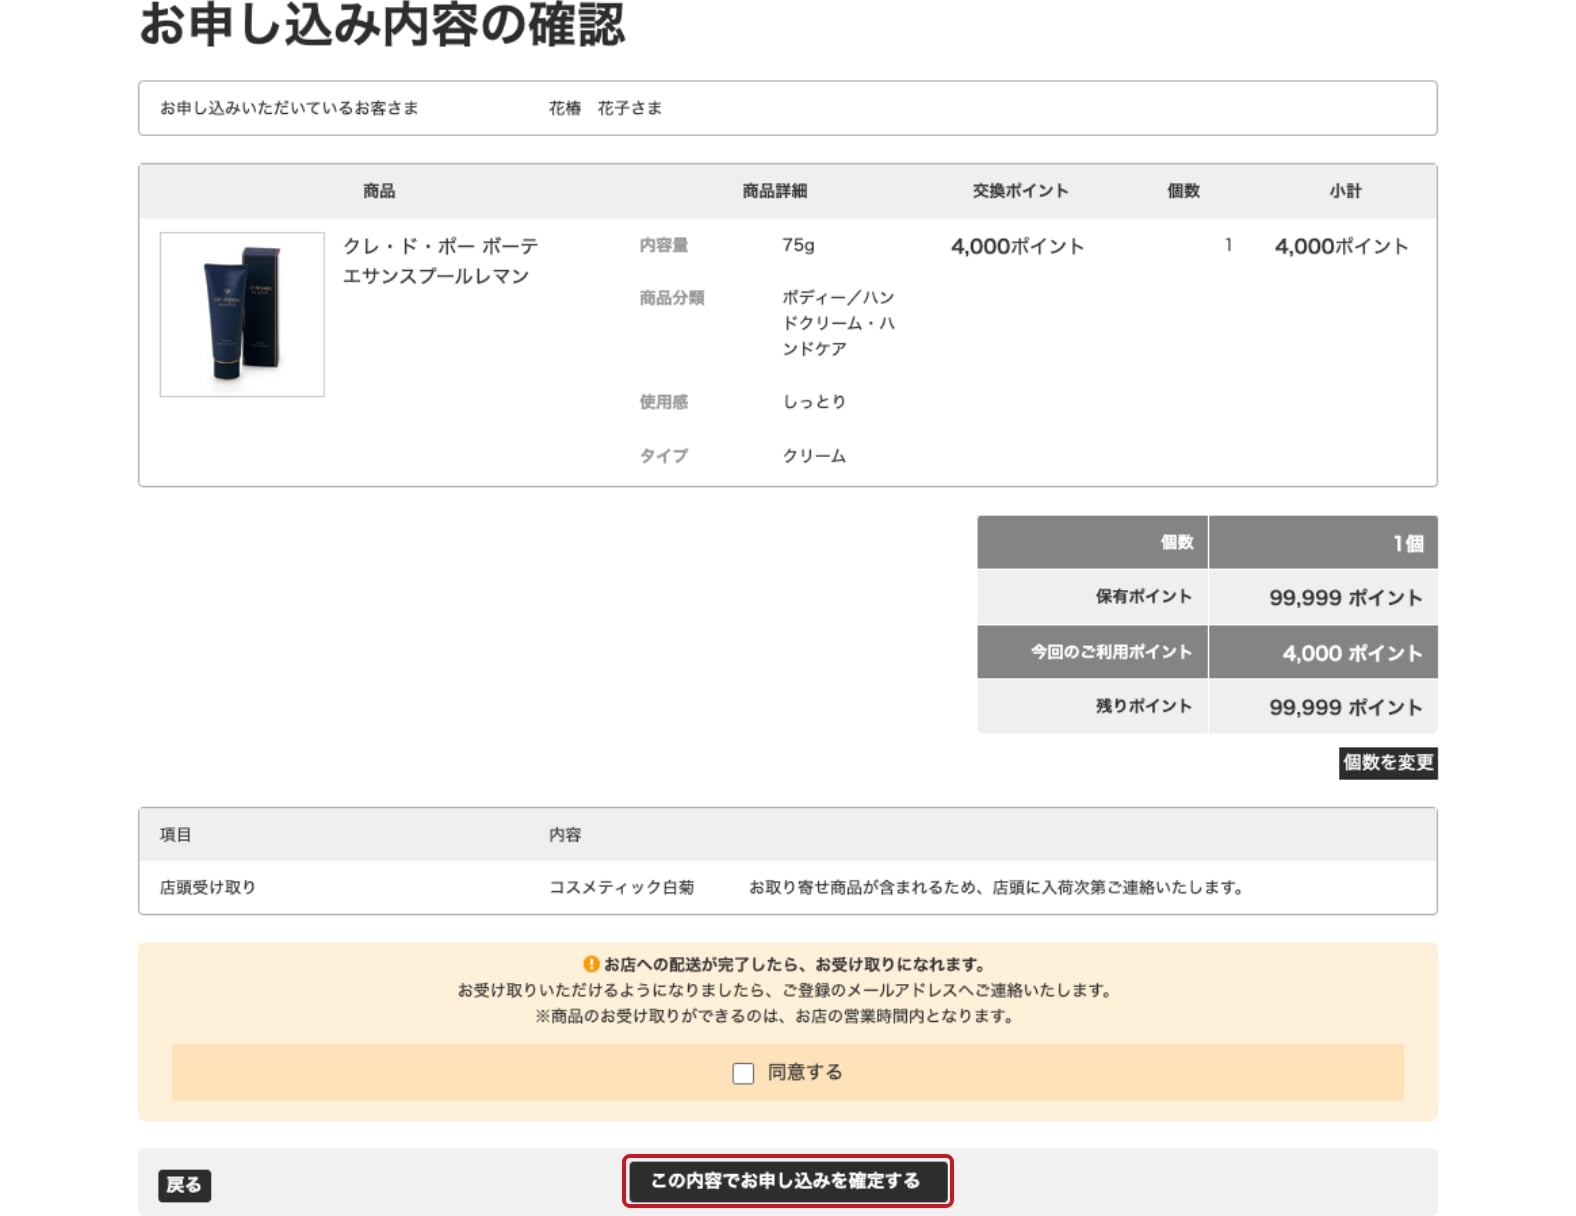The image size is (1576, 1216).
Task: Select product name クレ・ド・ポー ボーテ エサンスプールレマン
Action: (x=440, y=261)
